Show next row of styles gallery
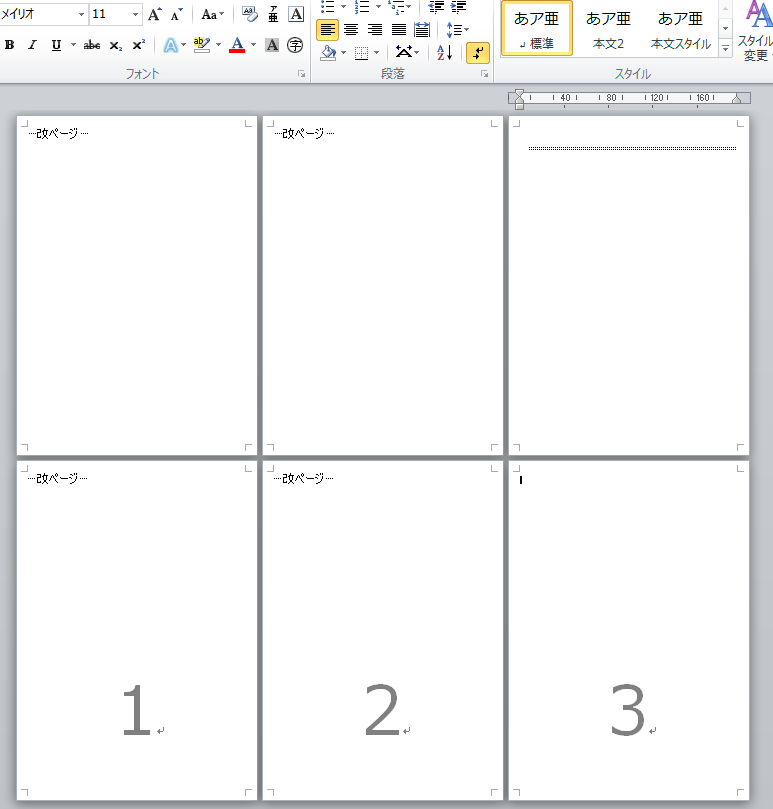The height and width of the screenshot is (809, 773). (726, 28)
